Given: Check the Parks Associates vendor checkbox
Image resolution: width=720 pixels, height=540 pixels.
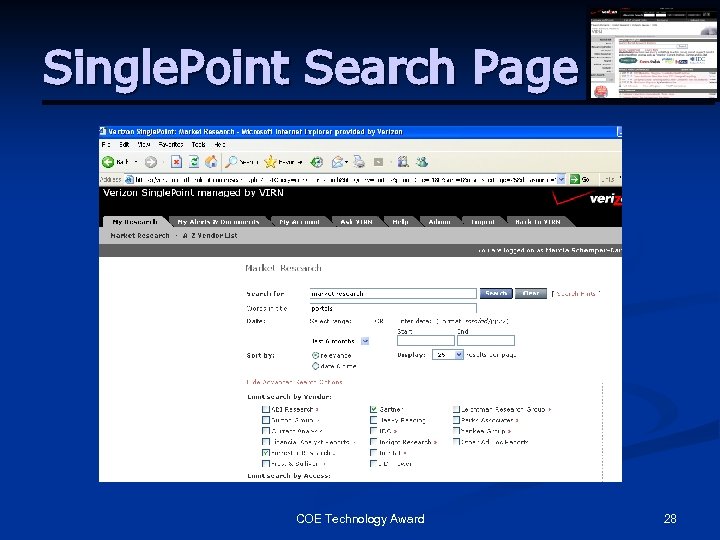Looking at the screenshot, I should pyautogui.click(x=456, y=420).
